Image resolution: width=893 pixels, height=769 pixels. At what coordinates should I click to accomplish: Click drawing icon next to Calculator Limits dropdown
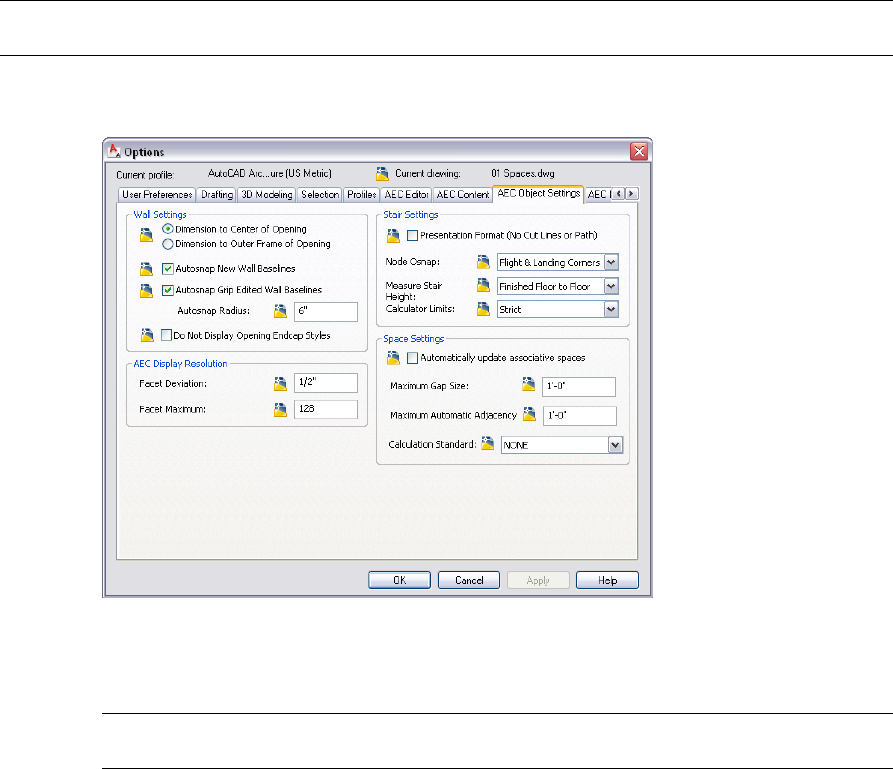[x=483, y=309]
